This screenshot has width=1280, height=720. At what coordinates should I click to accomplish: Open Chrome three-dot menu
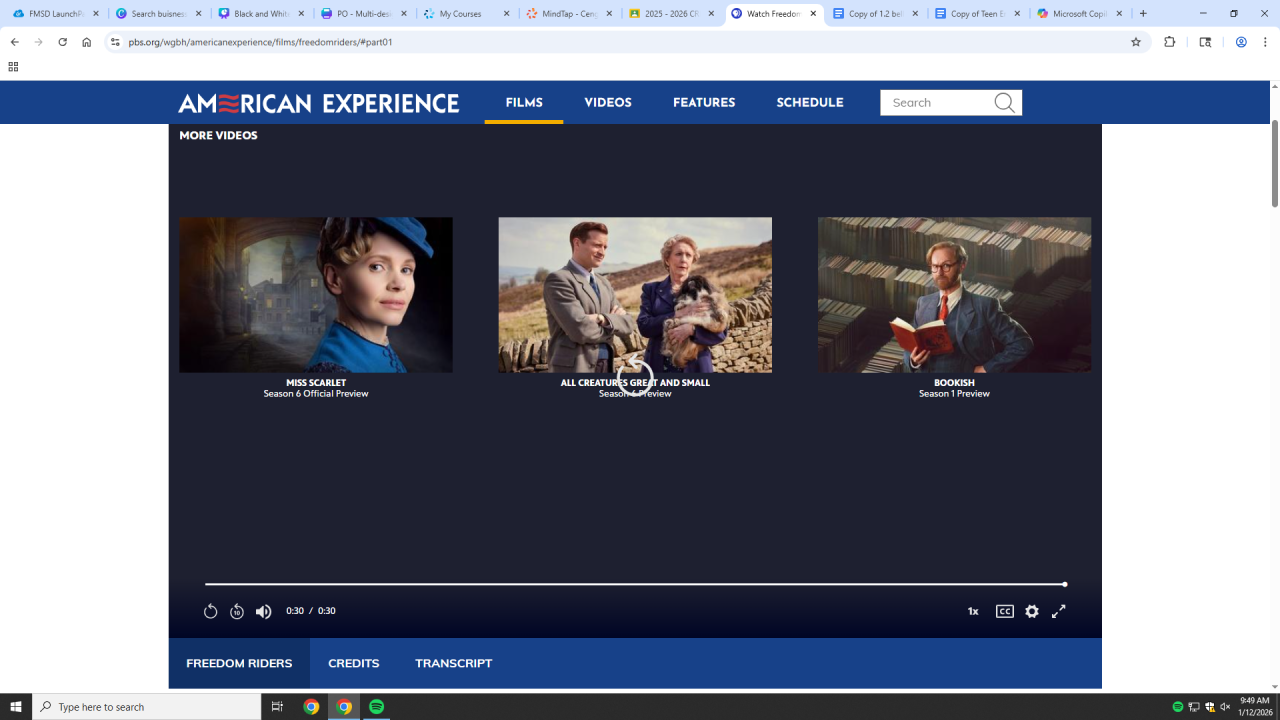click(x=1265, y=42)
